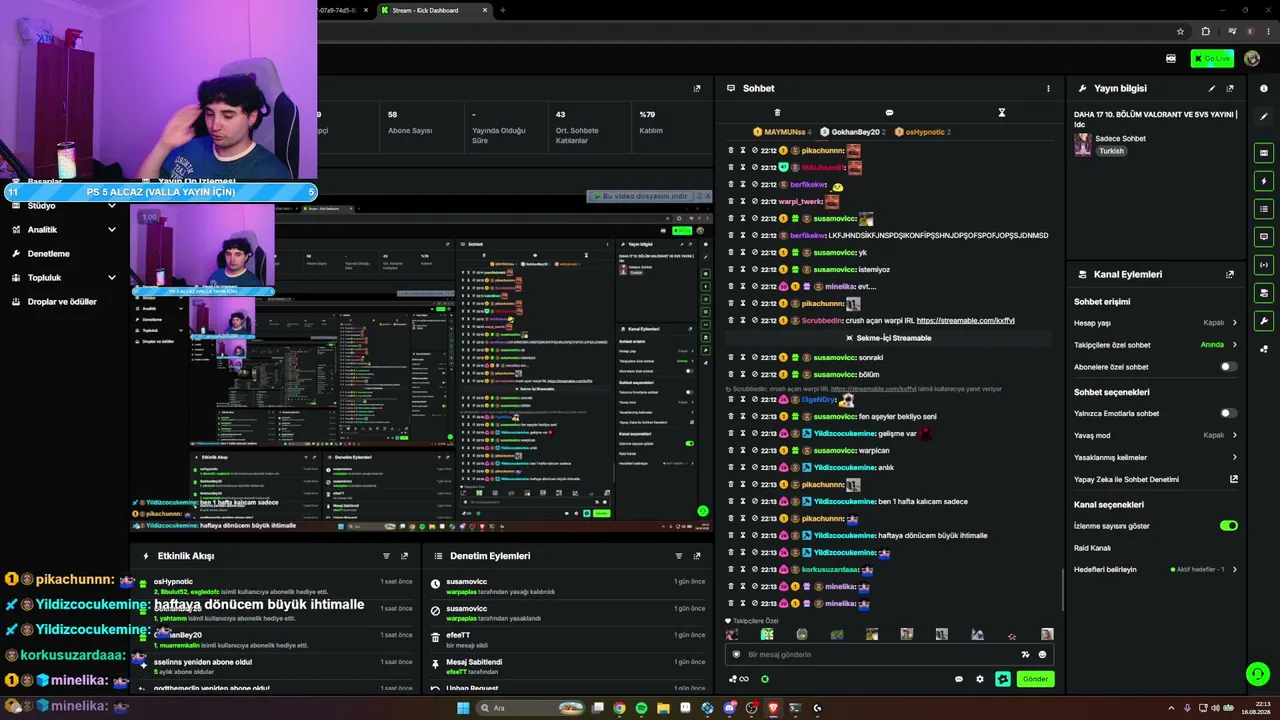Click the chat panel icon in right sidebar
Viewport: 1280px width, 720px height.
1264,237
